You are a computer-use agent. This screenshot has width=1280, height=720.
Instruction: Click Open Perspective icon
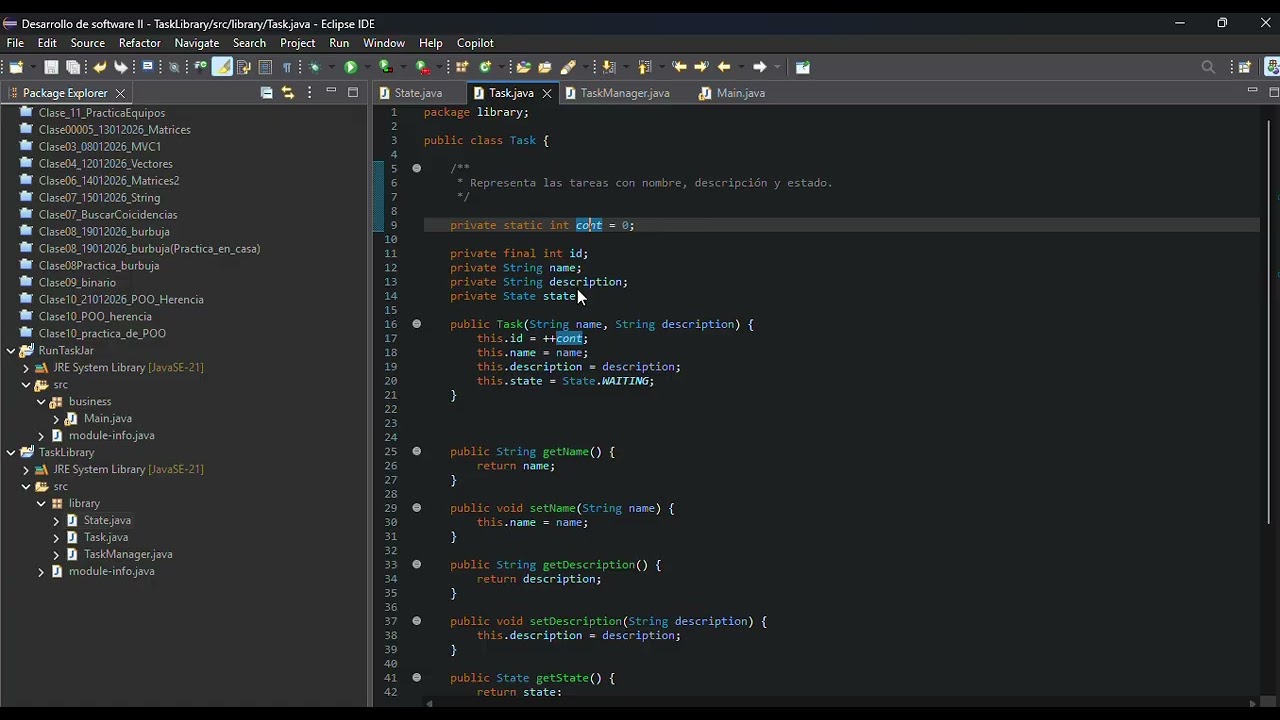1245,67
